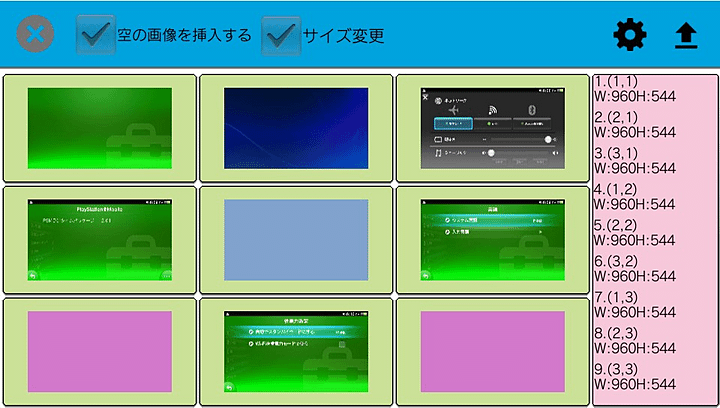720x408 pixels.
Task: Click the empty light blue image cell
Action: click(x=296, y=240)
